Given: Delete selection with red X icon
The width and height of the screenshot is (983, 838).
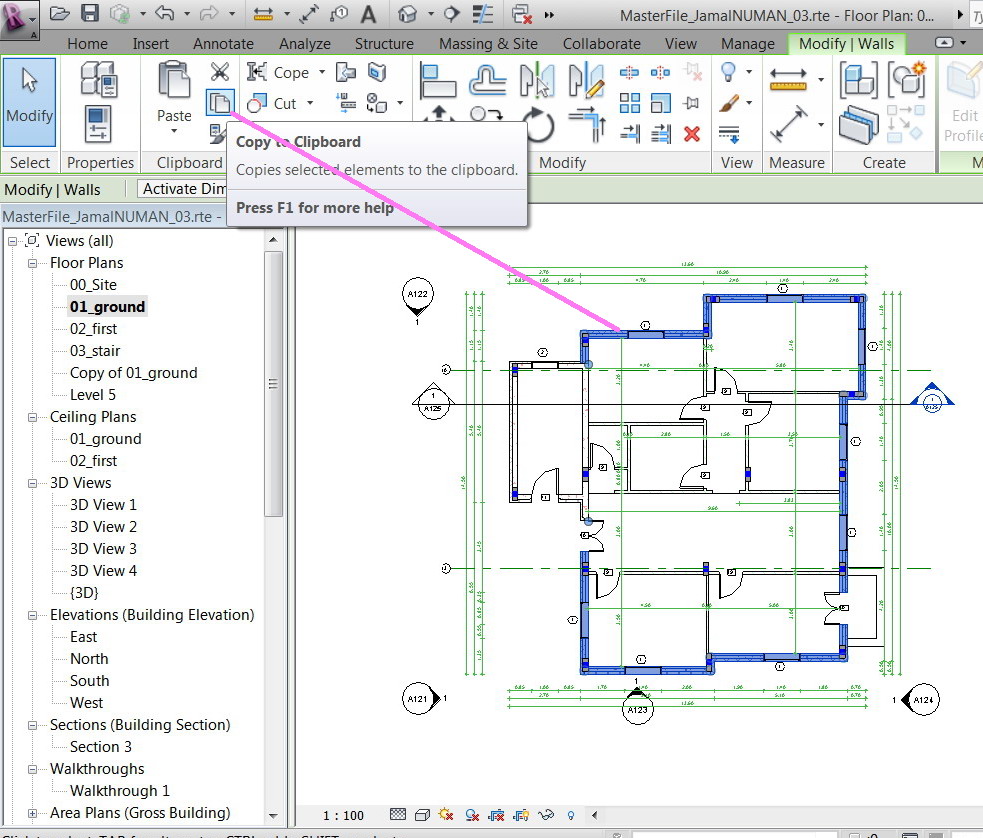Looking at the screenshot, I should tap(691, 134).
